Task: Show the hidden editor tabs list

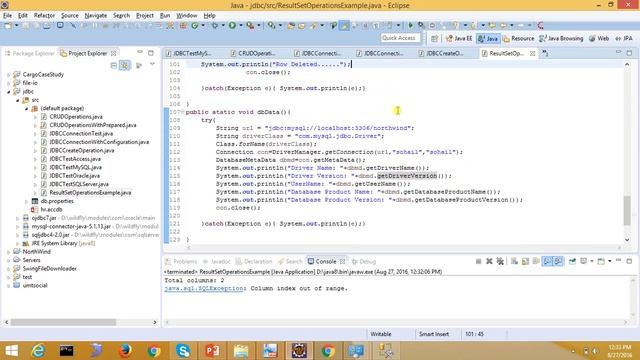Action: click(545, 53)
